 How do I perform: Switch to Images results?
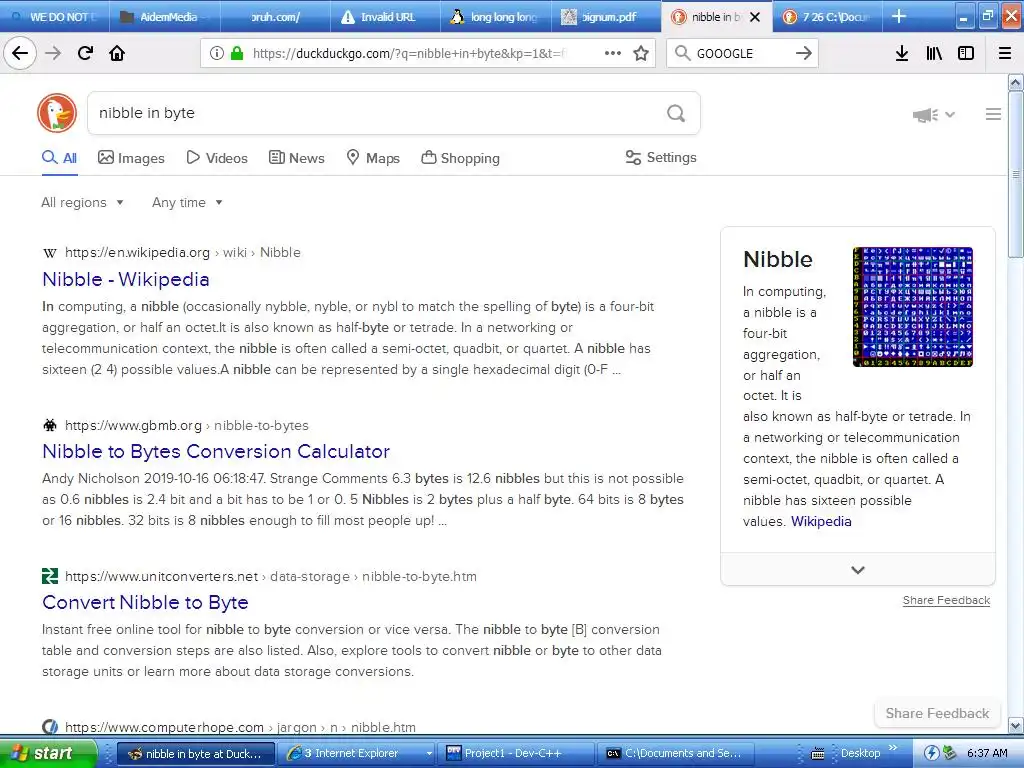131,158
